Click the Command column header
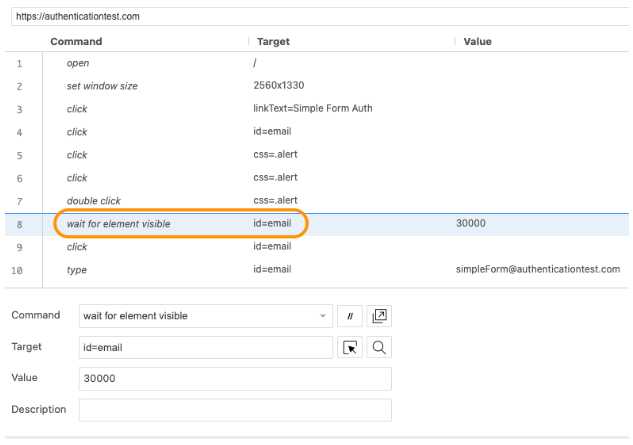The width and height of the screenshot is (633, 445). (x=76, y=41)
